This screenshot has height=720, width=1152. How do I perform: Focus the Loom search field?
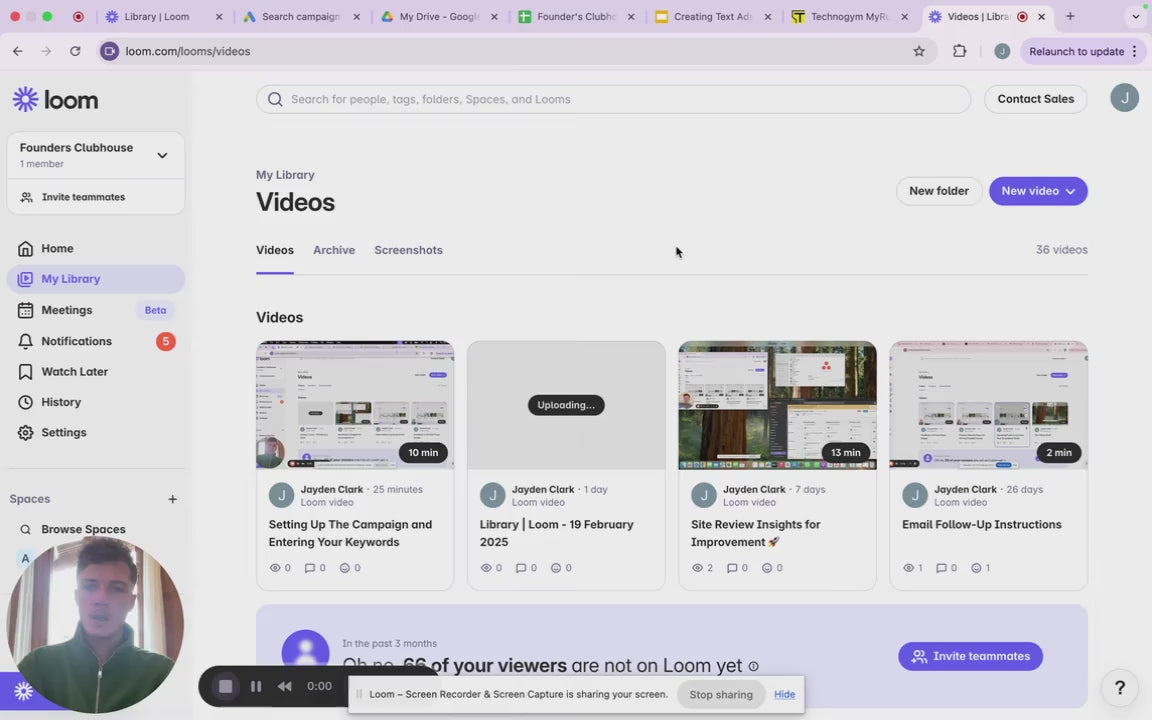(x=612, y=99)
